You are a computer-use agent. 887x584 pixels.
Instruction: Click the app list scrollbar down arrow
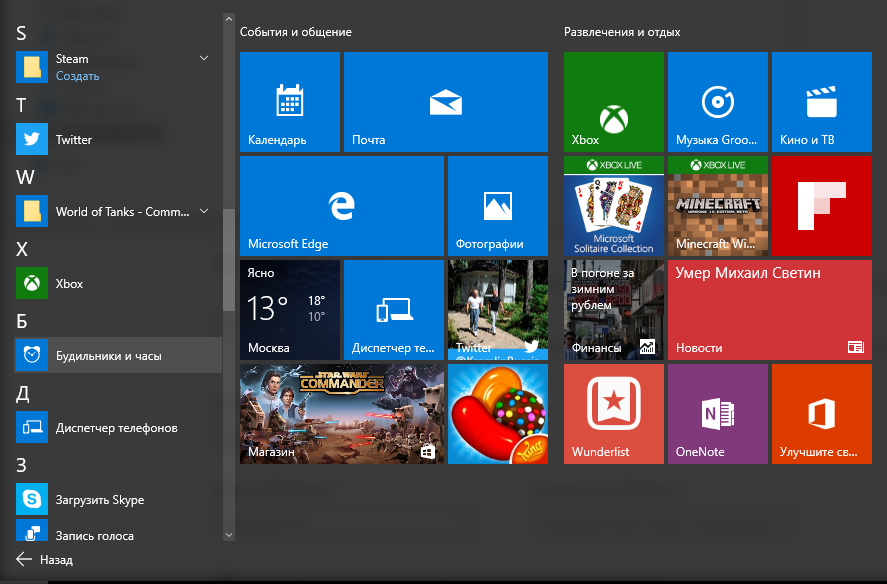pyautogui.click(x=229, y=535)
